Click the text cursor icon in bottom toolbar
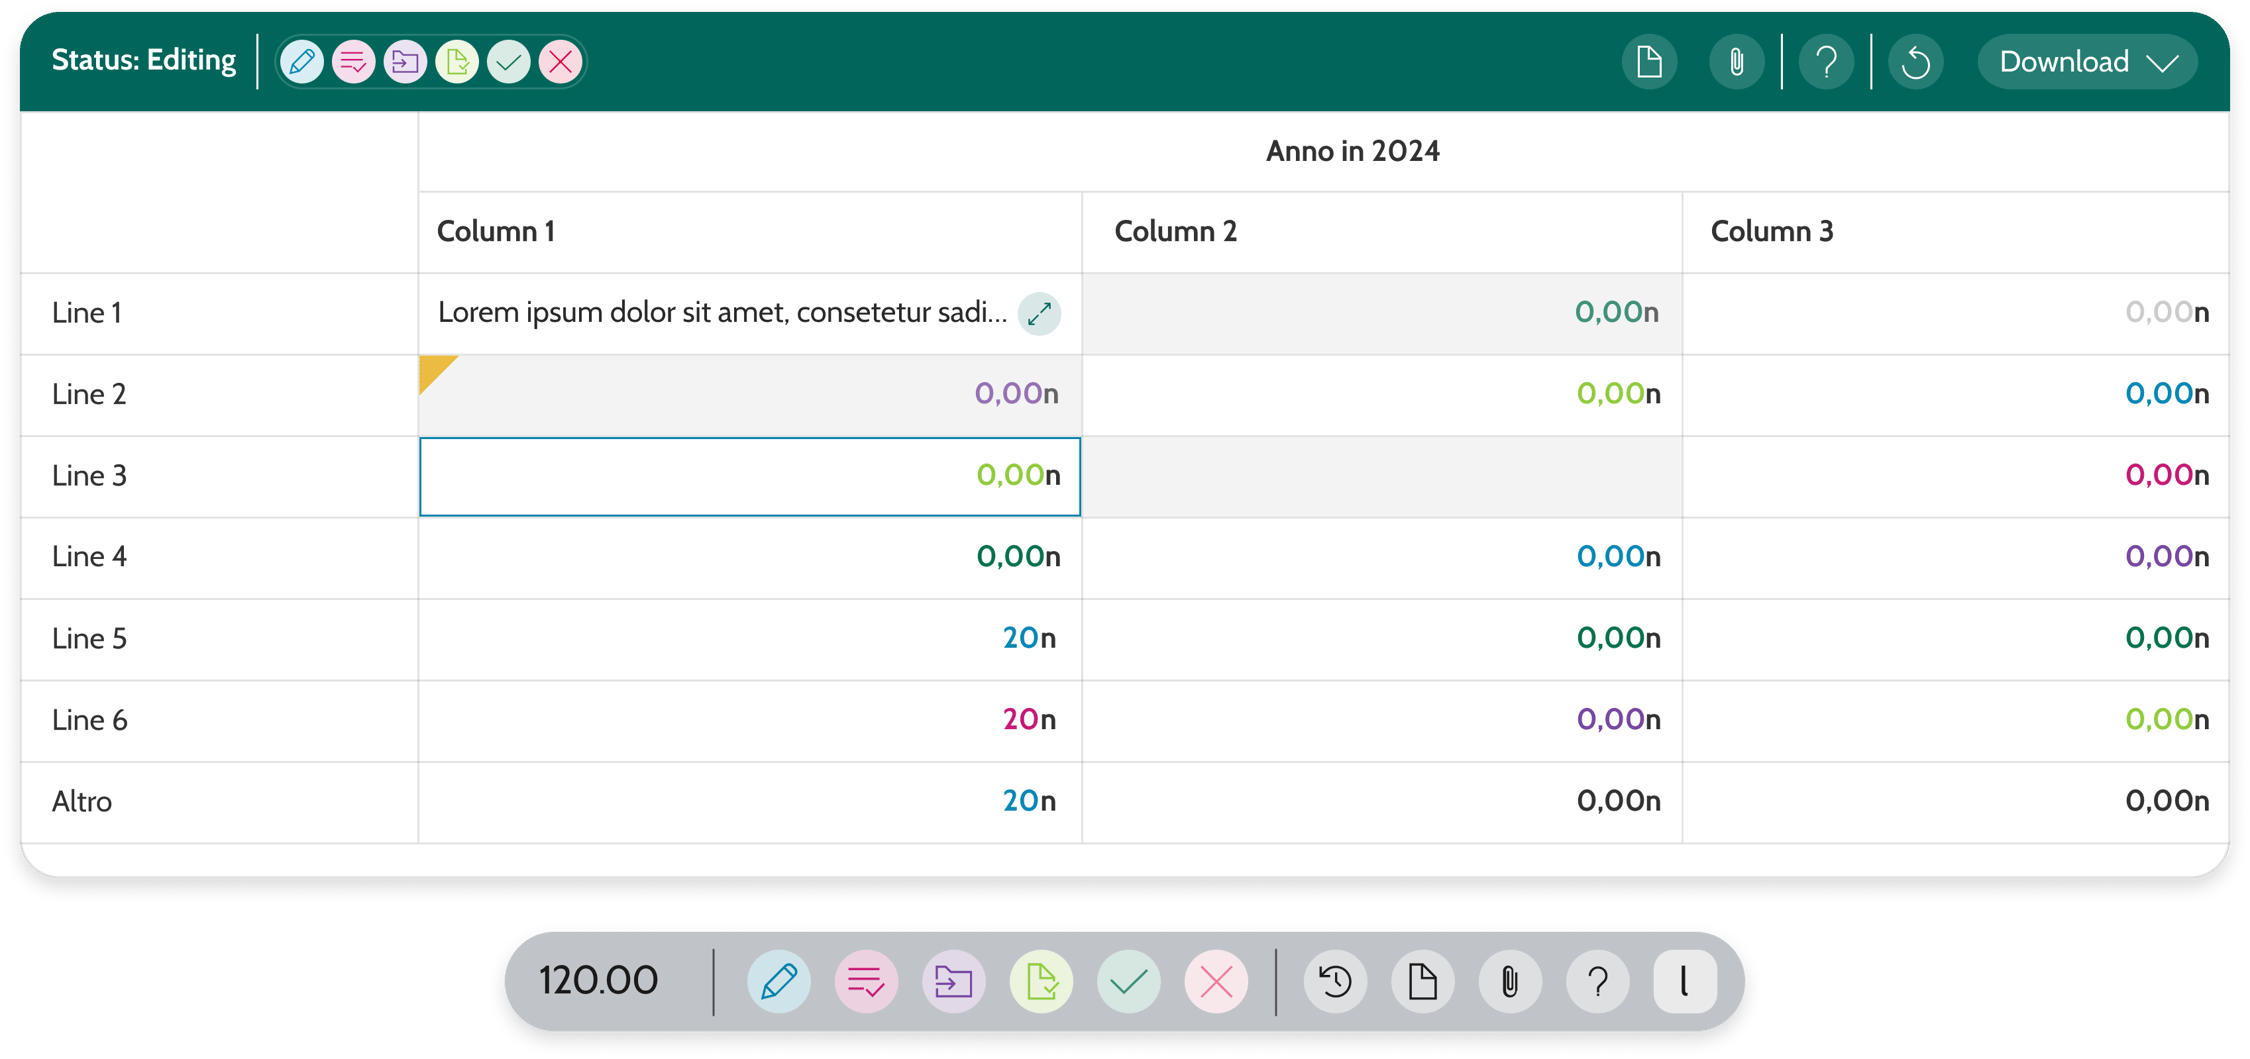 point(1685,982)
